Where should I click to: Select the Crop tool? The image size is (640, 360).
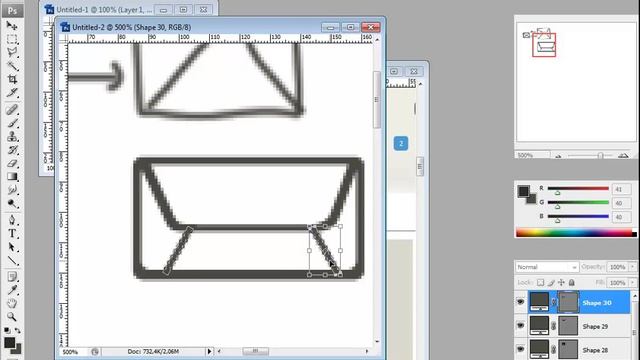point(12,79)
